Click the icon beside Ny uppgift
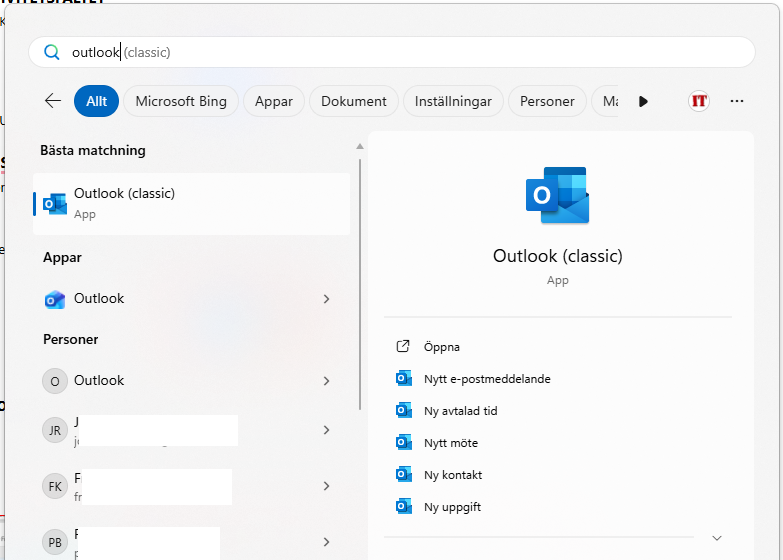 tap(403, 506)
